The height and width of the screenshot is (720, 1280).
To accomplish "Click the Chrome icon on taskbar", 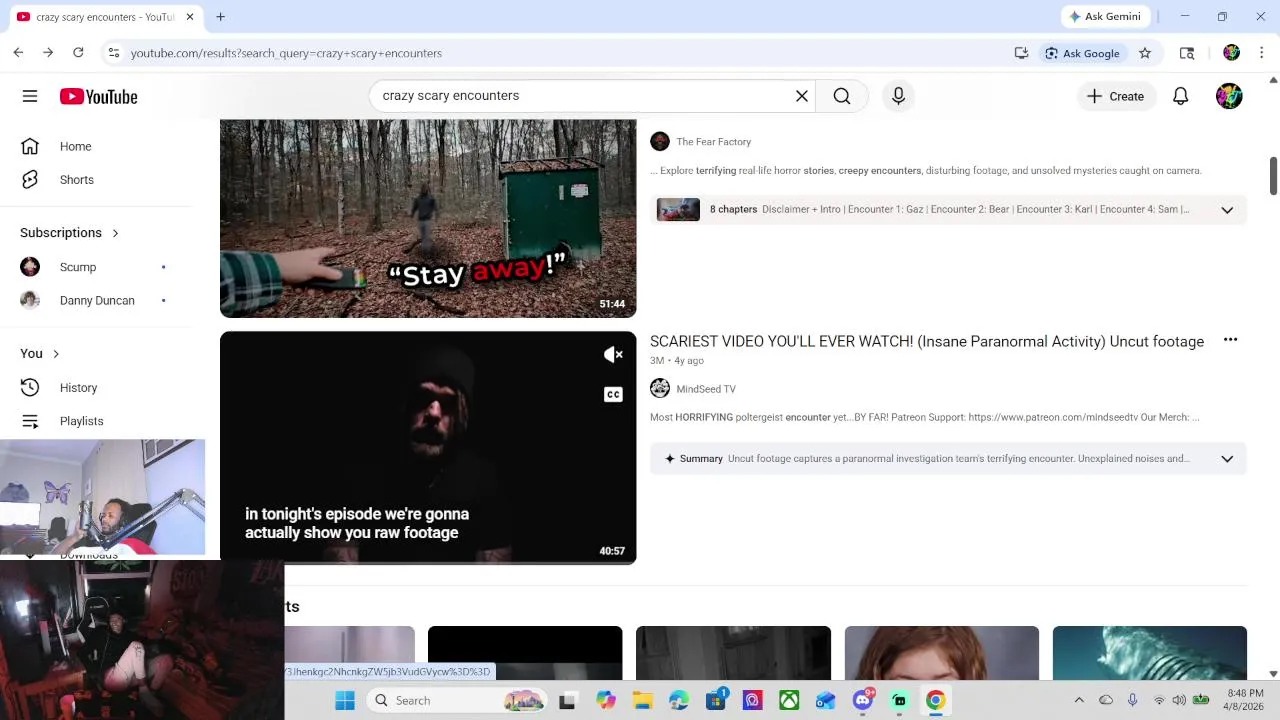I will [936, 700].
